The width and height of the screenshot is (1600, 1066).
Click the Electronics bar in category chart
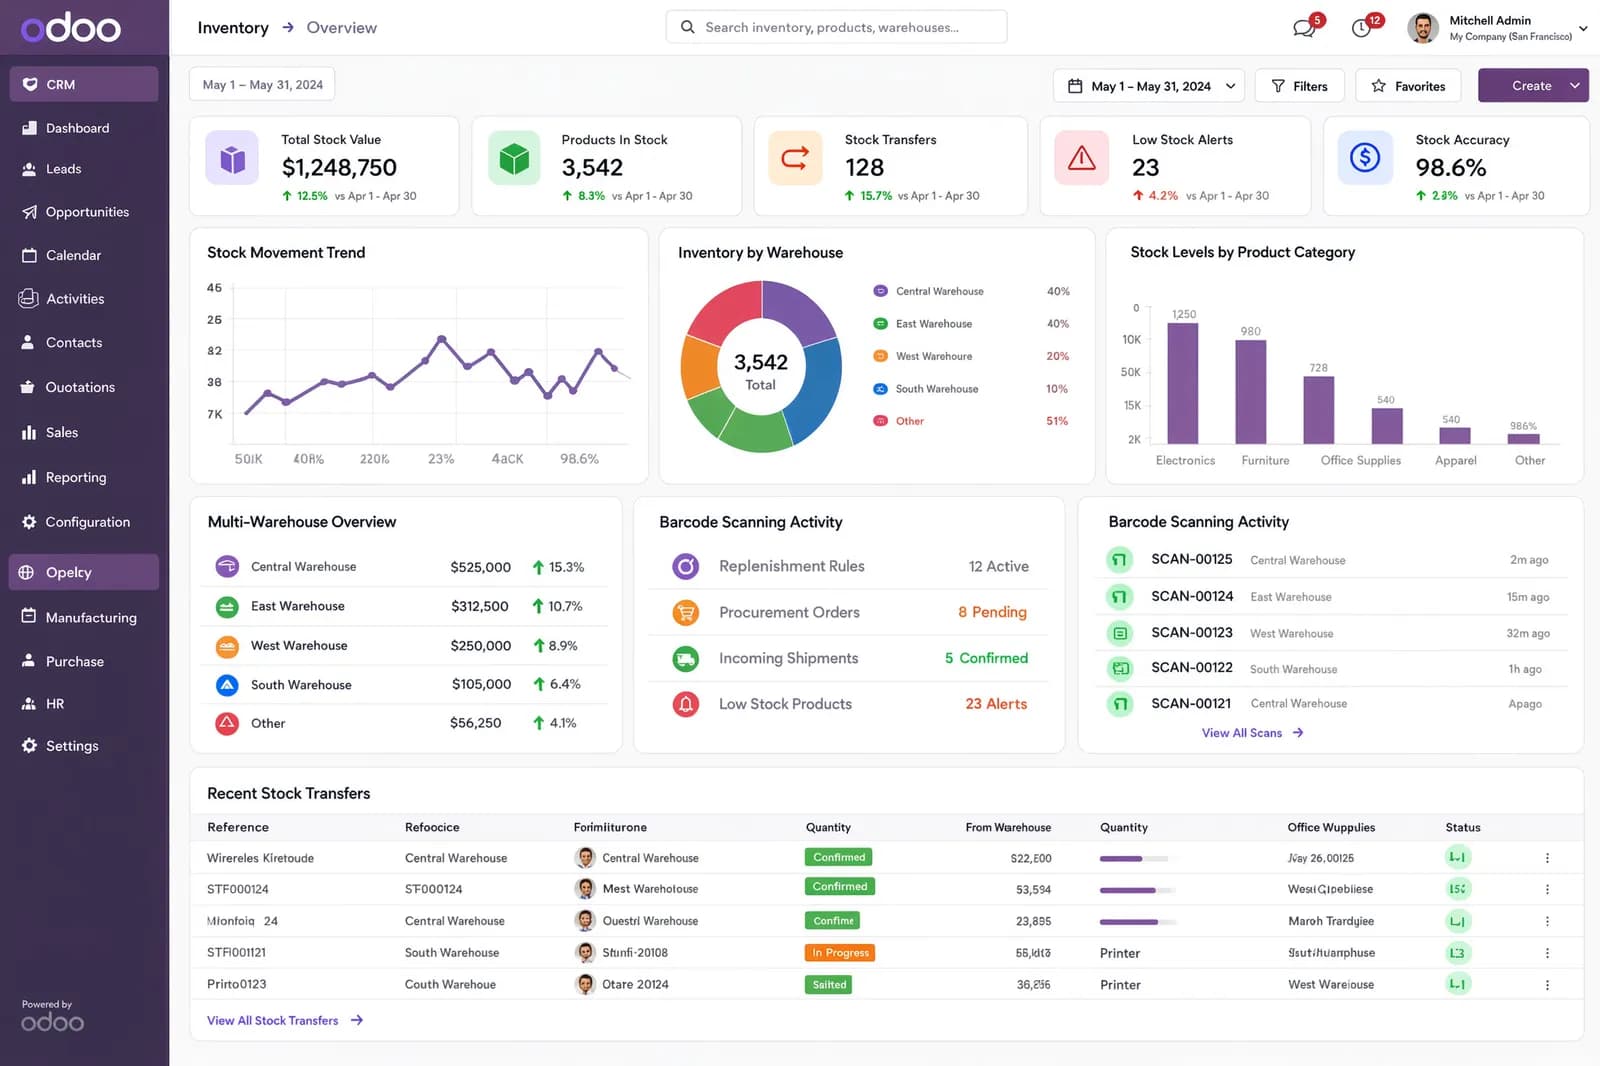(1183, 383)
